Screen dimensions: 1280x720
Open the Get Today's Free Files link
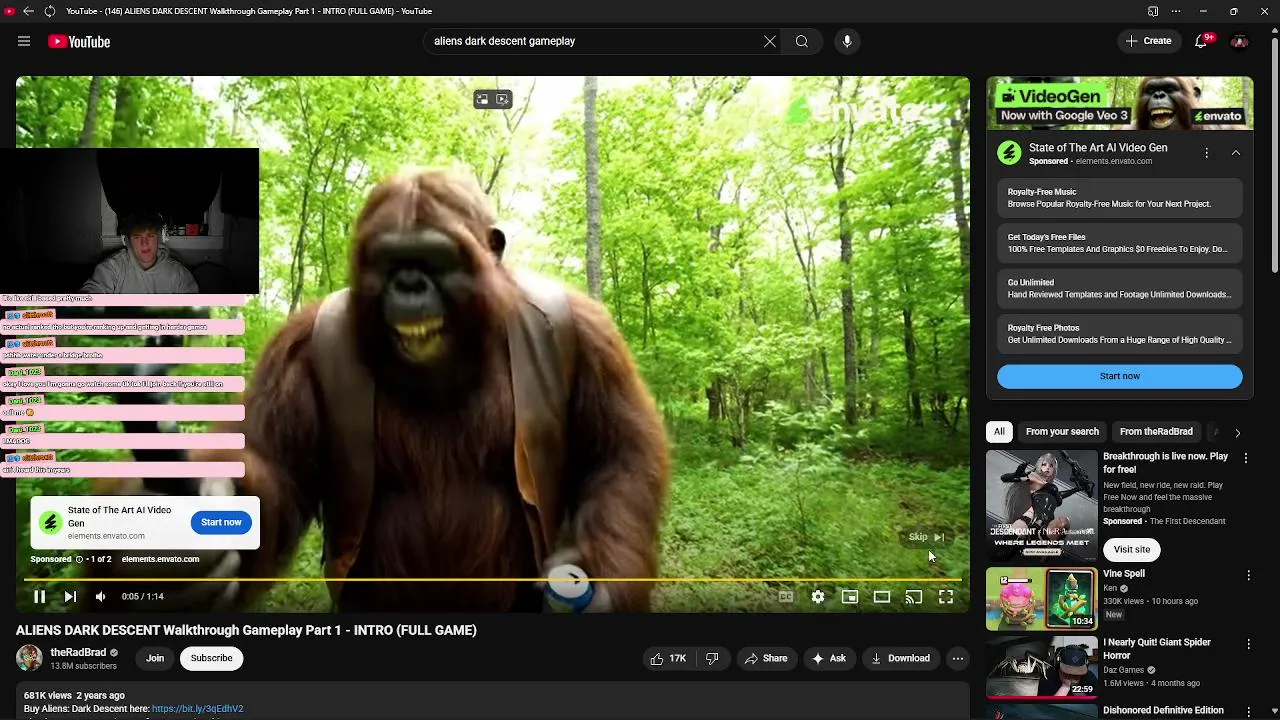[1120, 243]
